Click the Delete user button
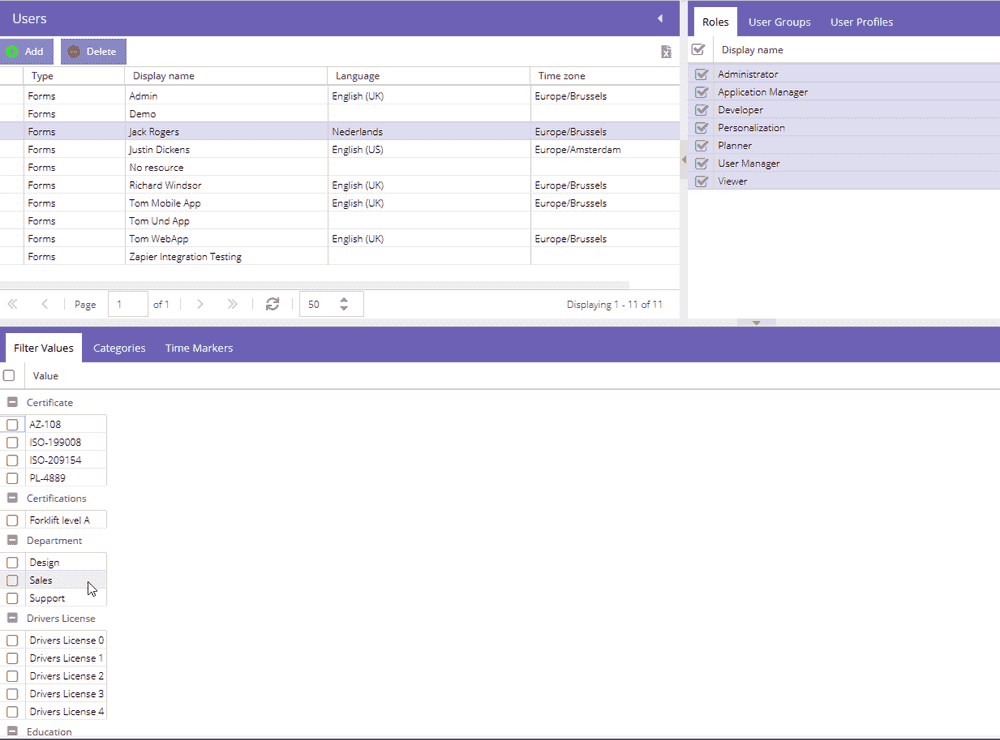Screen dimensions: 1000x740 94,52
